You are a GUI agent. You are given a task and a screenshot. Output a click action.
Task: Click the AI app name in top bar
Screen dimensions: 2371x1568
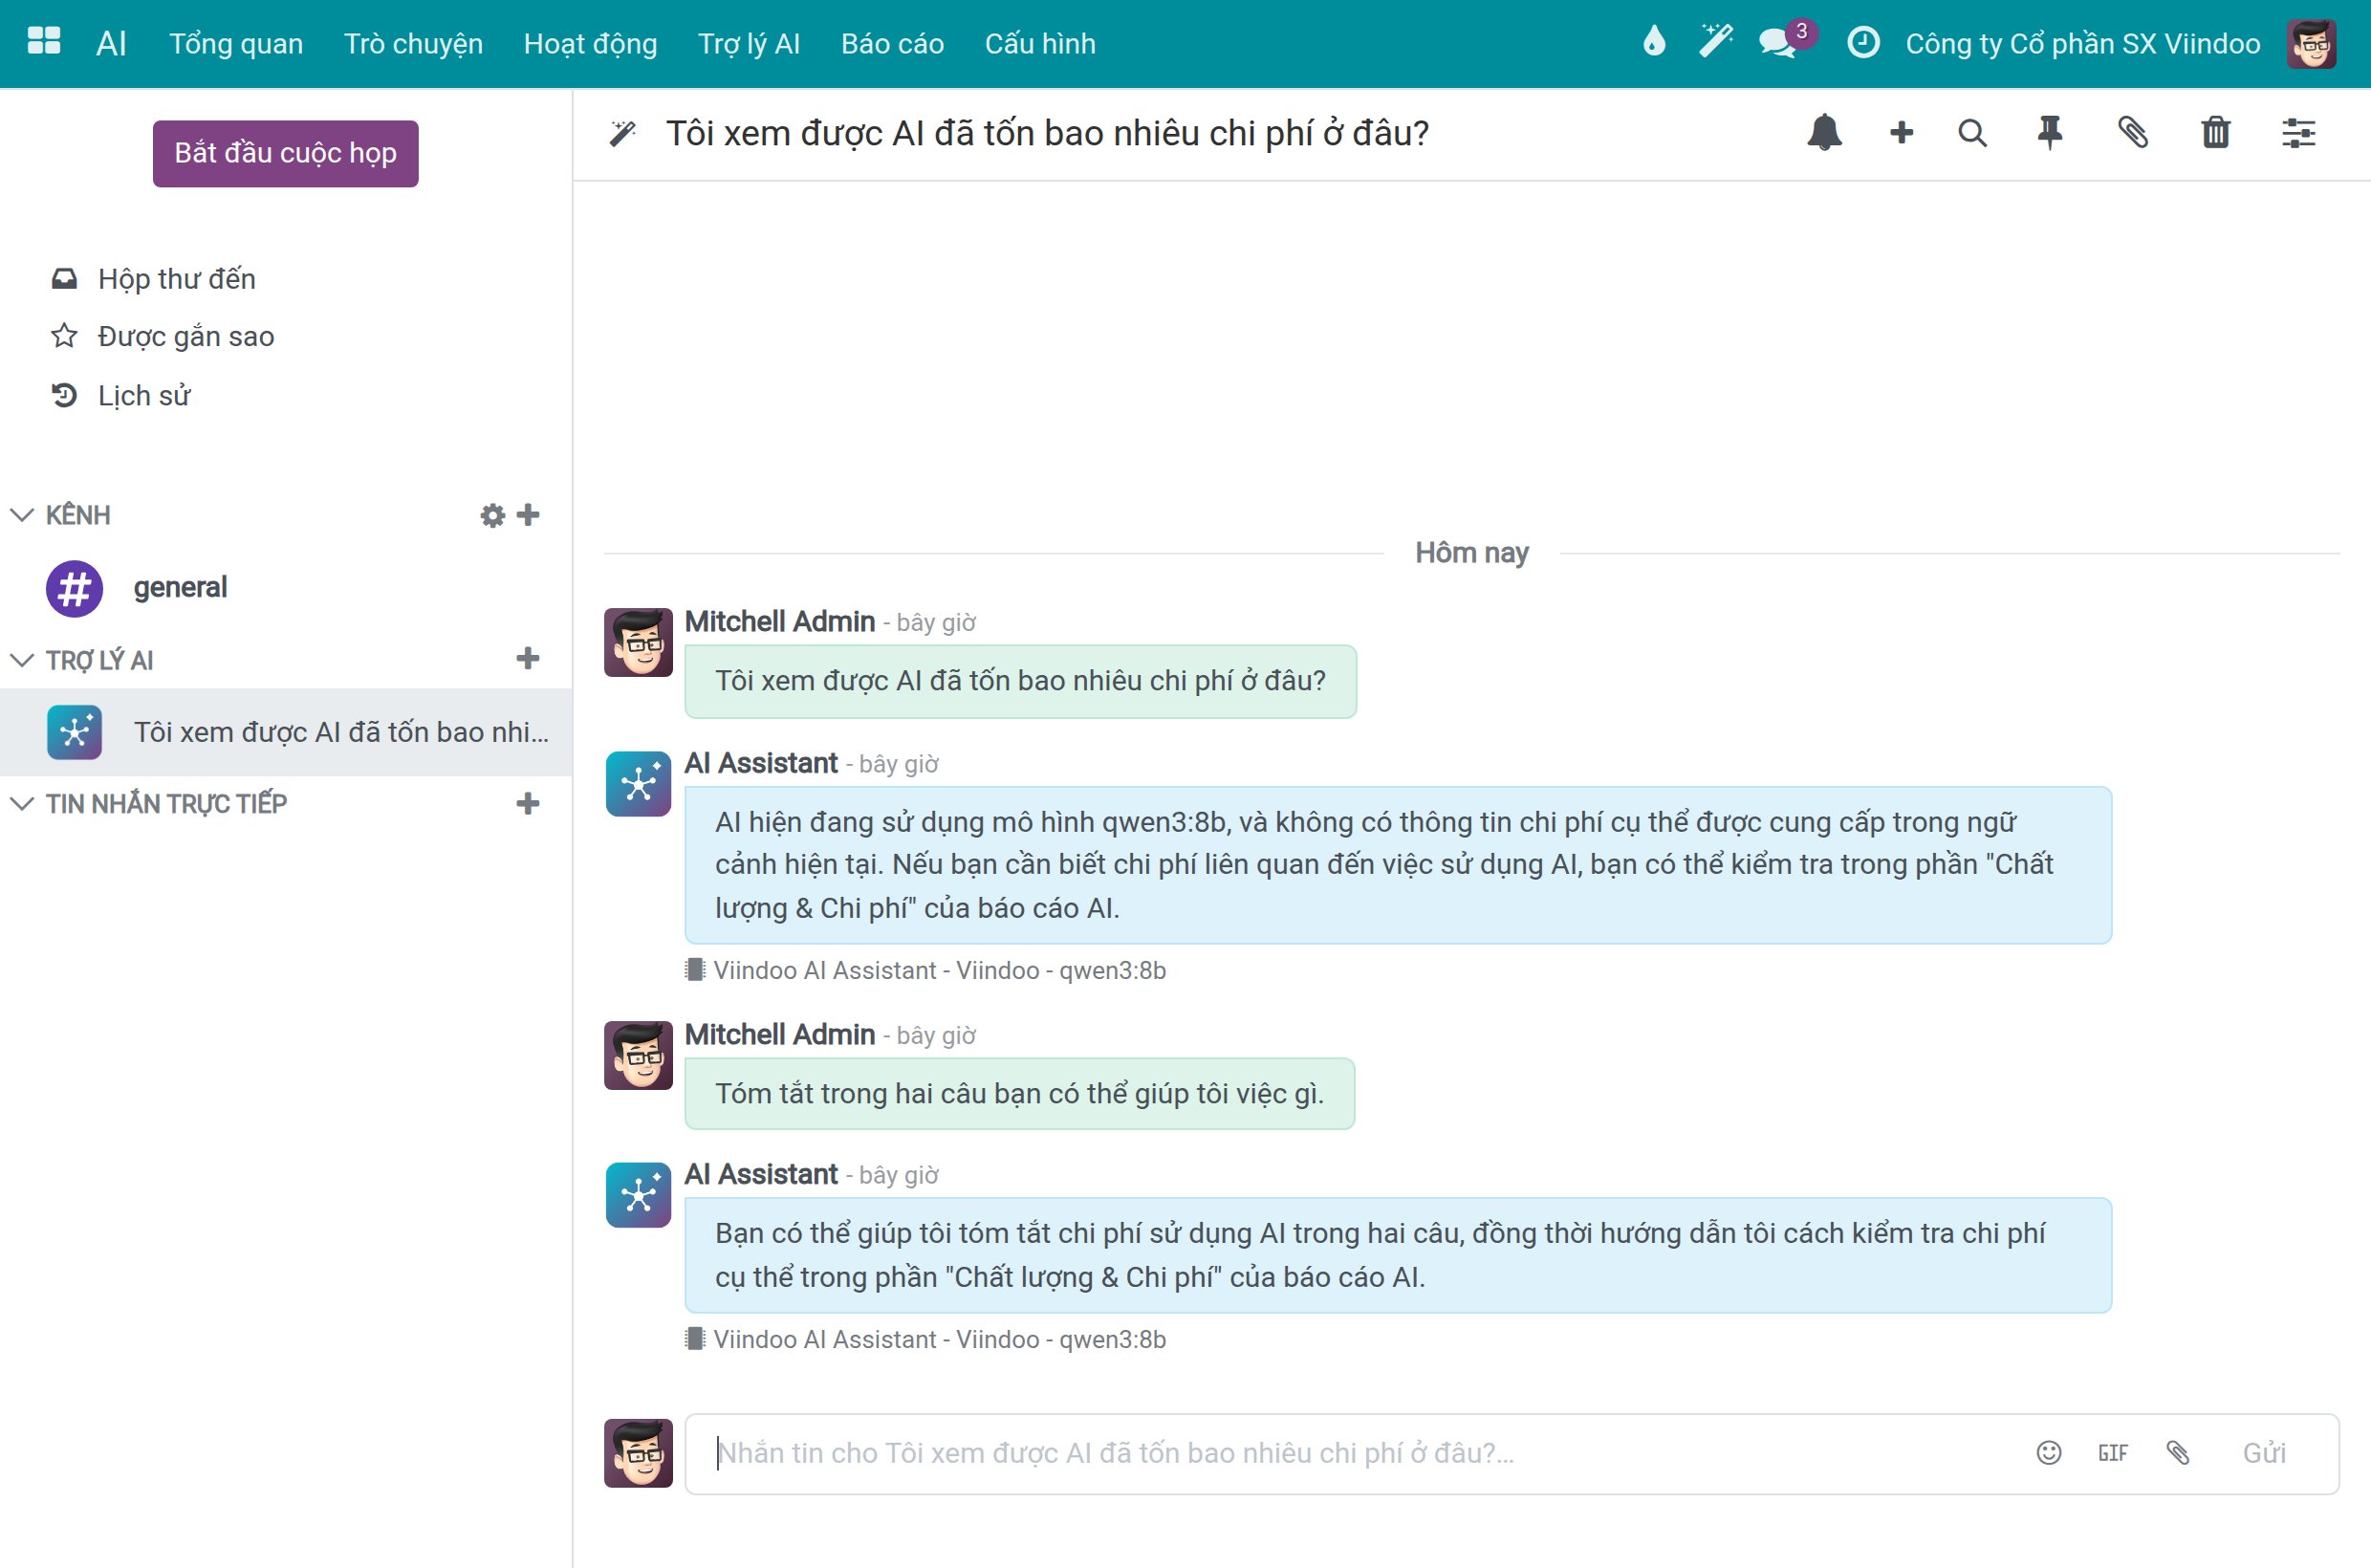click(x=111, y=43)
